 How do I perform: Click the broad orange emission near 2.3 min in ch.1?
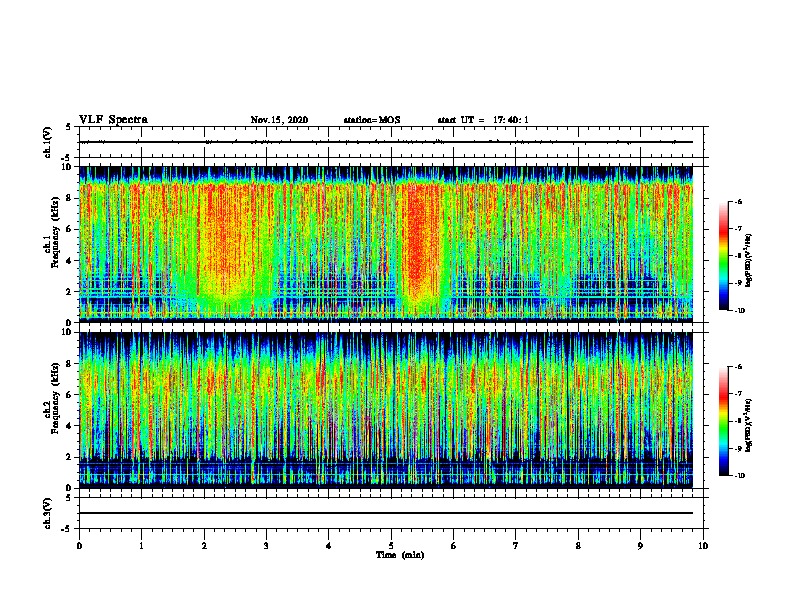tap(227, 242)
